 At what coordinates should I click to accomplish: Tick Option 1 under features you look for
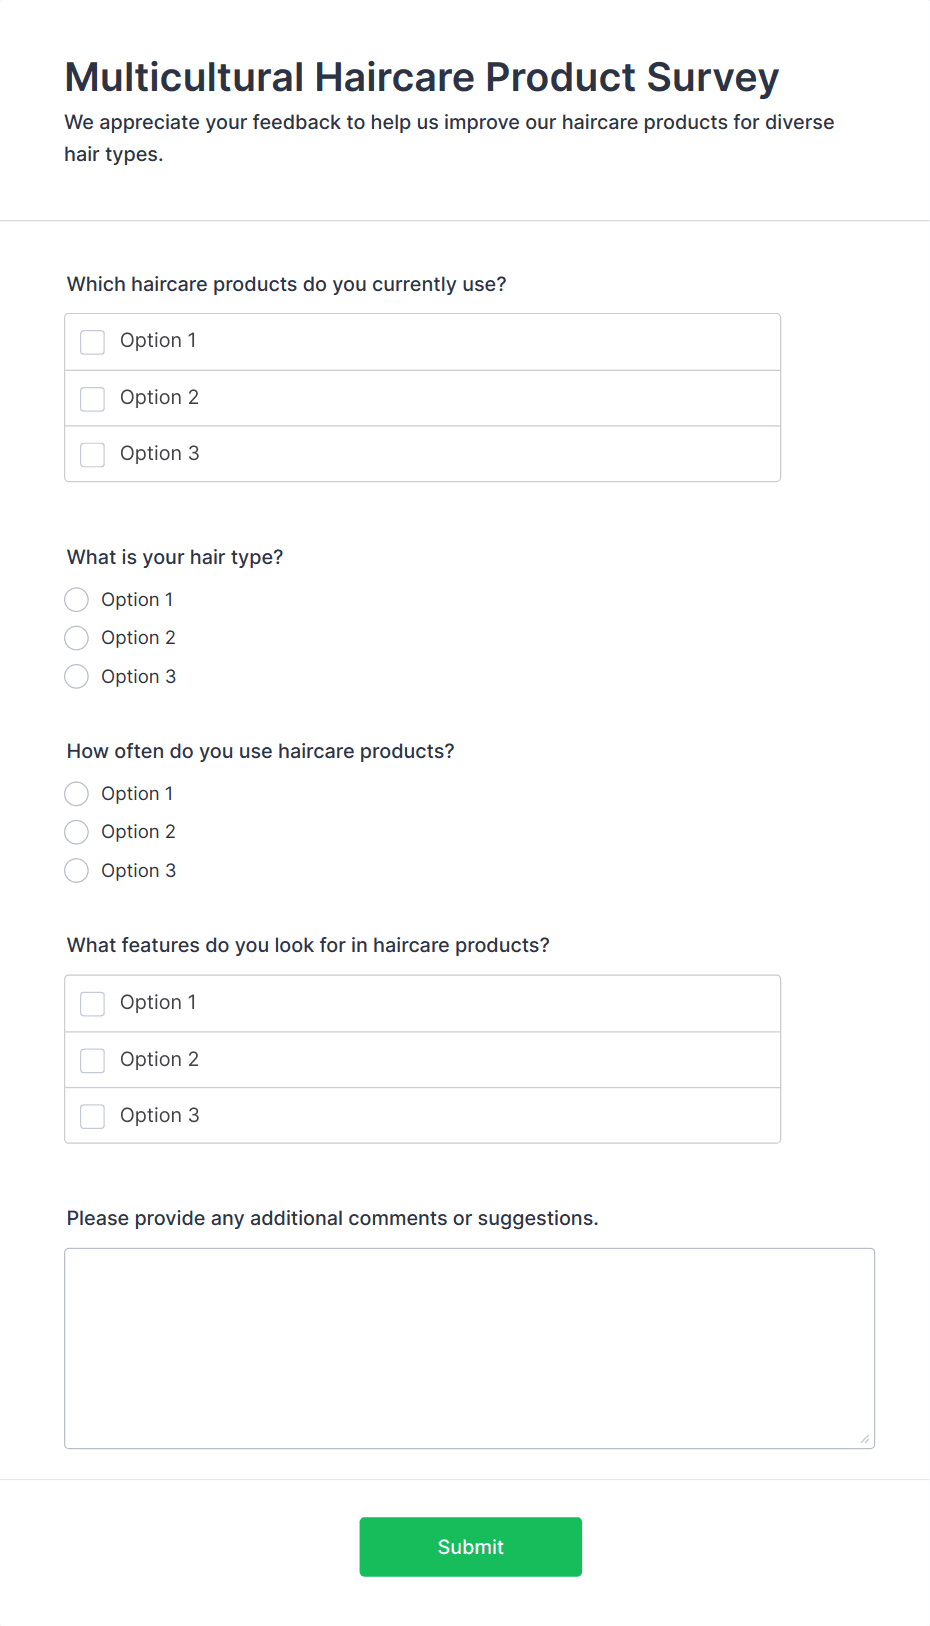(93, 1004)
